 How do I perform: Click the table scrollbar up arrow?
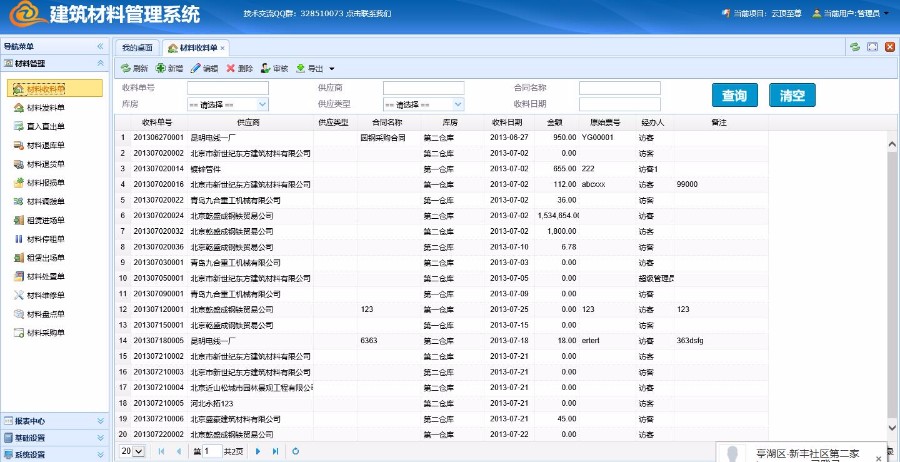(x=892, y=143)
